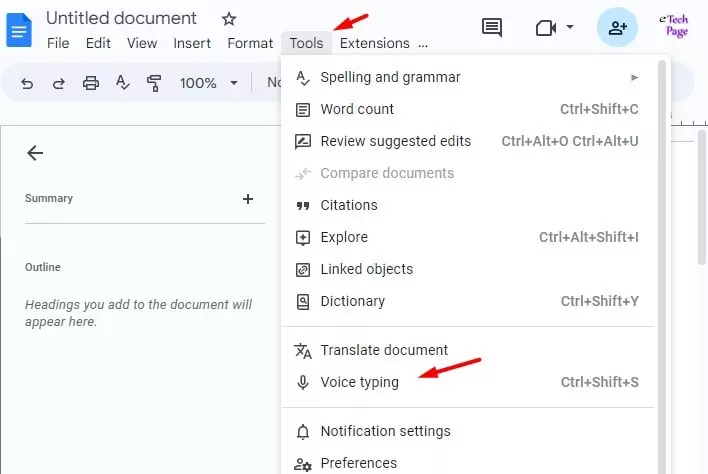This screenshot has width=708, height=474.
Task: Click the undo arrow icon
Action: (x=27, y=83)
